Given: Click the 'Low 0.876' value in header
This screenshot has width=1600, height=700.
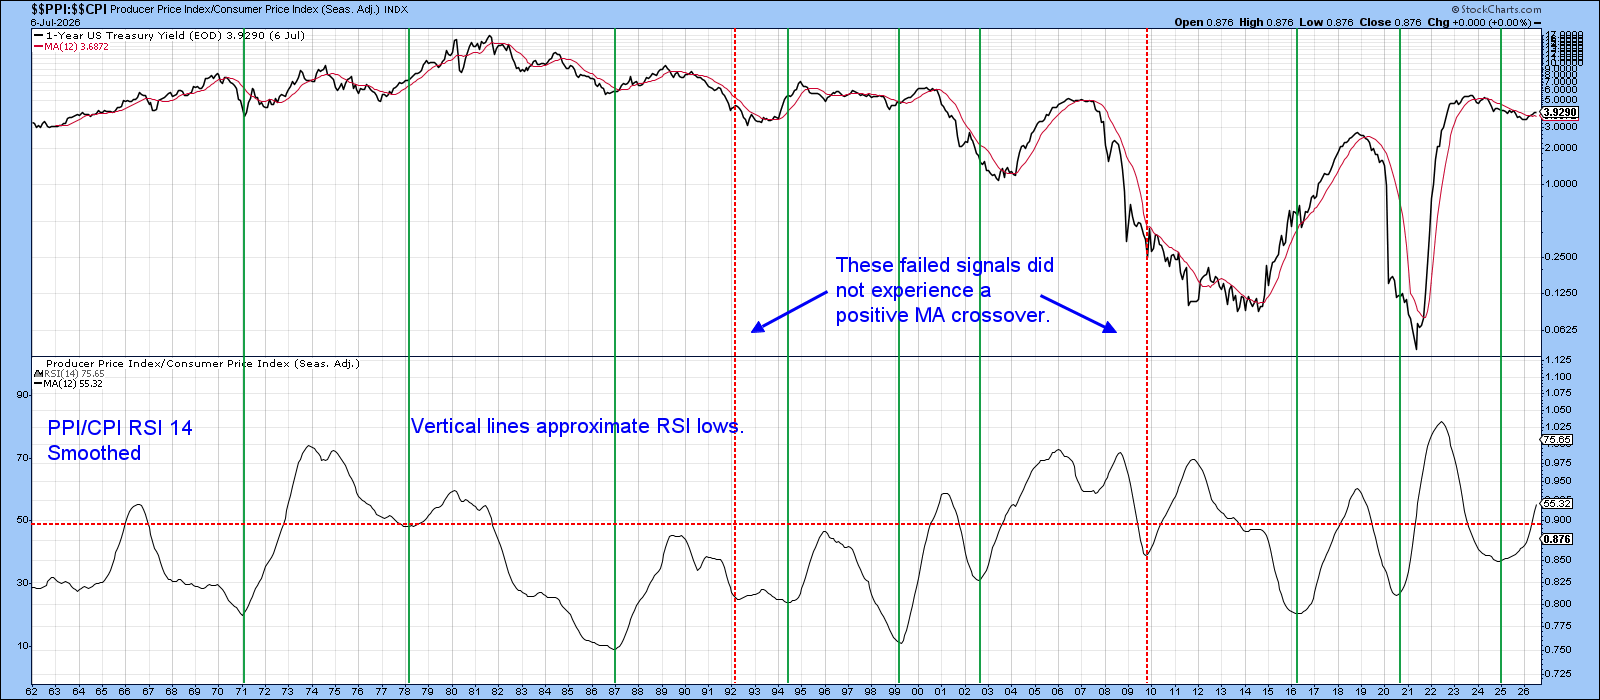Looking at the screenshot, I should coord(1326,22).
